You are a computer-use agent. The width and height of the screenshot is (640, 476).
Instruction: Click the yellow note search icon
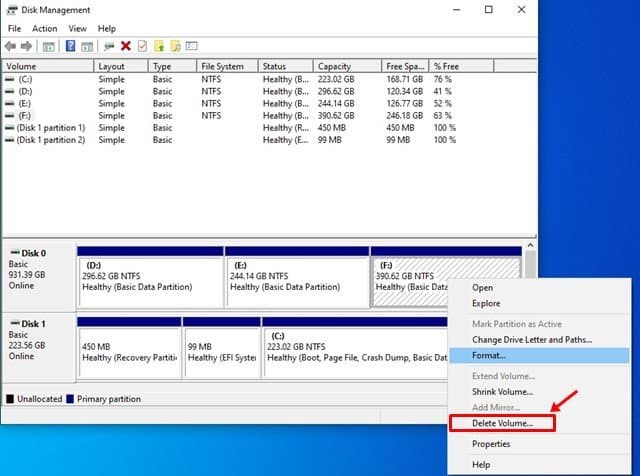176,46
